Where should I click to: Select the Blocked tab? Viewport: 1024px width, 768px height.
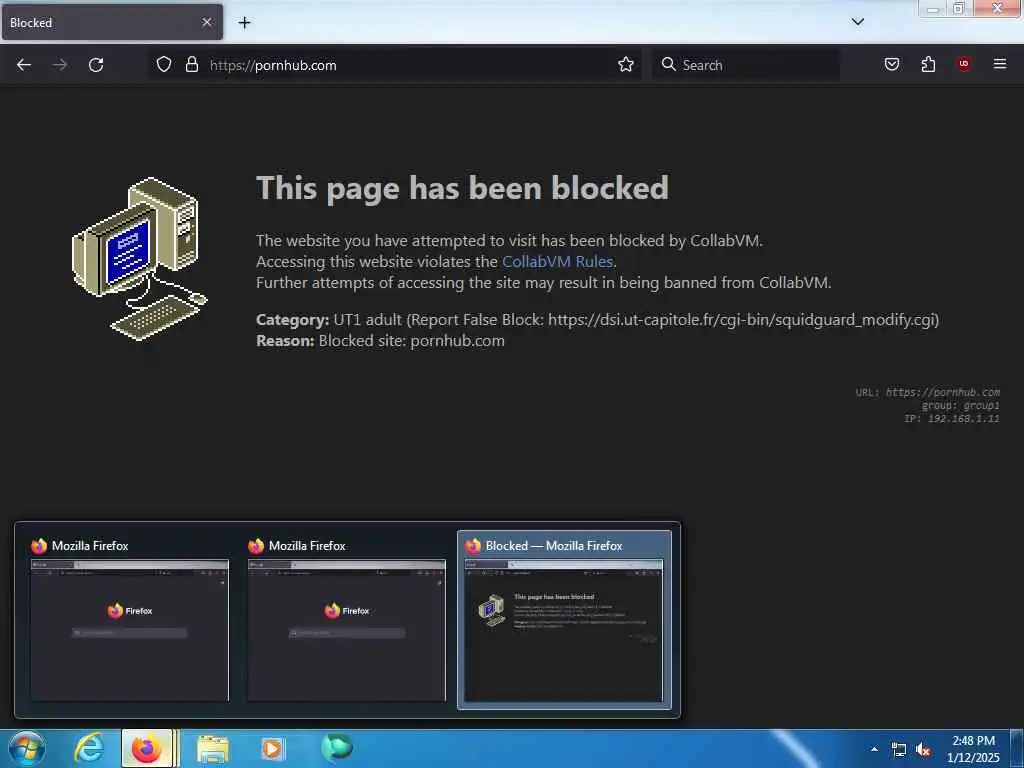click(112, 22)
